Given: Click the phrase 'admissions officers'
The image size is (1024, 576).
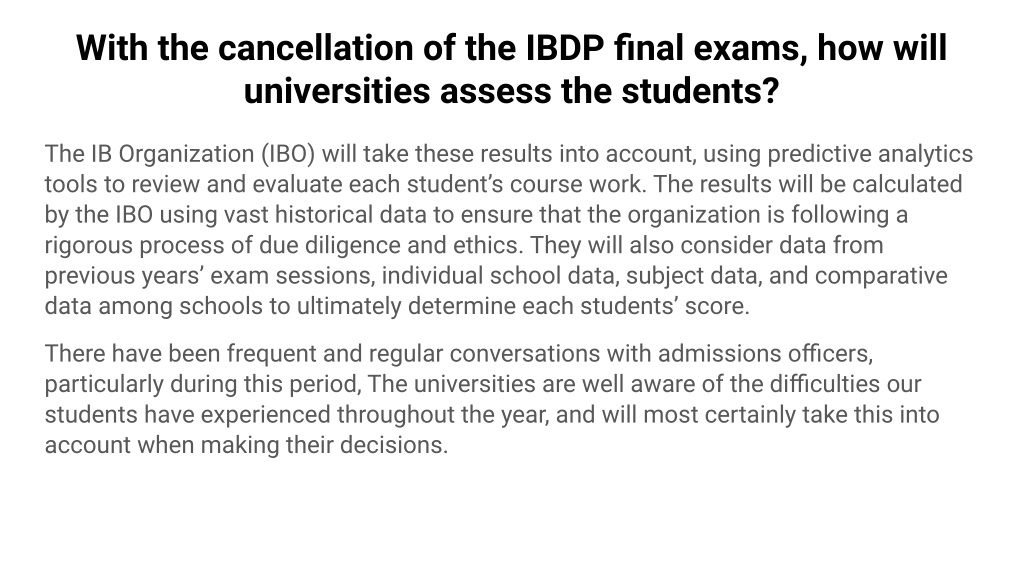Looking at the screenshot, I should tap(764, 353).
